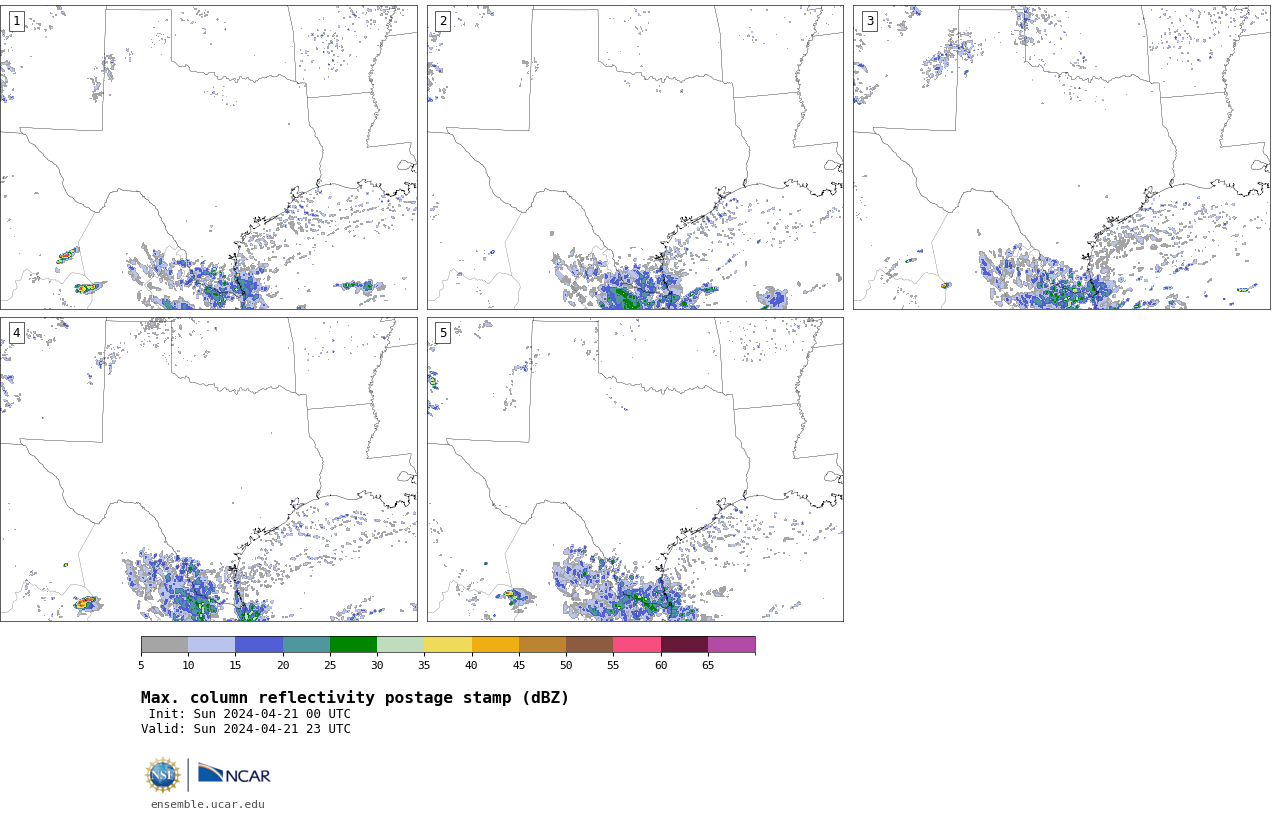Open ensemble member 5 reflectivity map

click(635, 469)
